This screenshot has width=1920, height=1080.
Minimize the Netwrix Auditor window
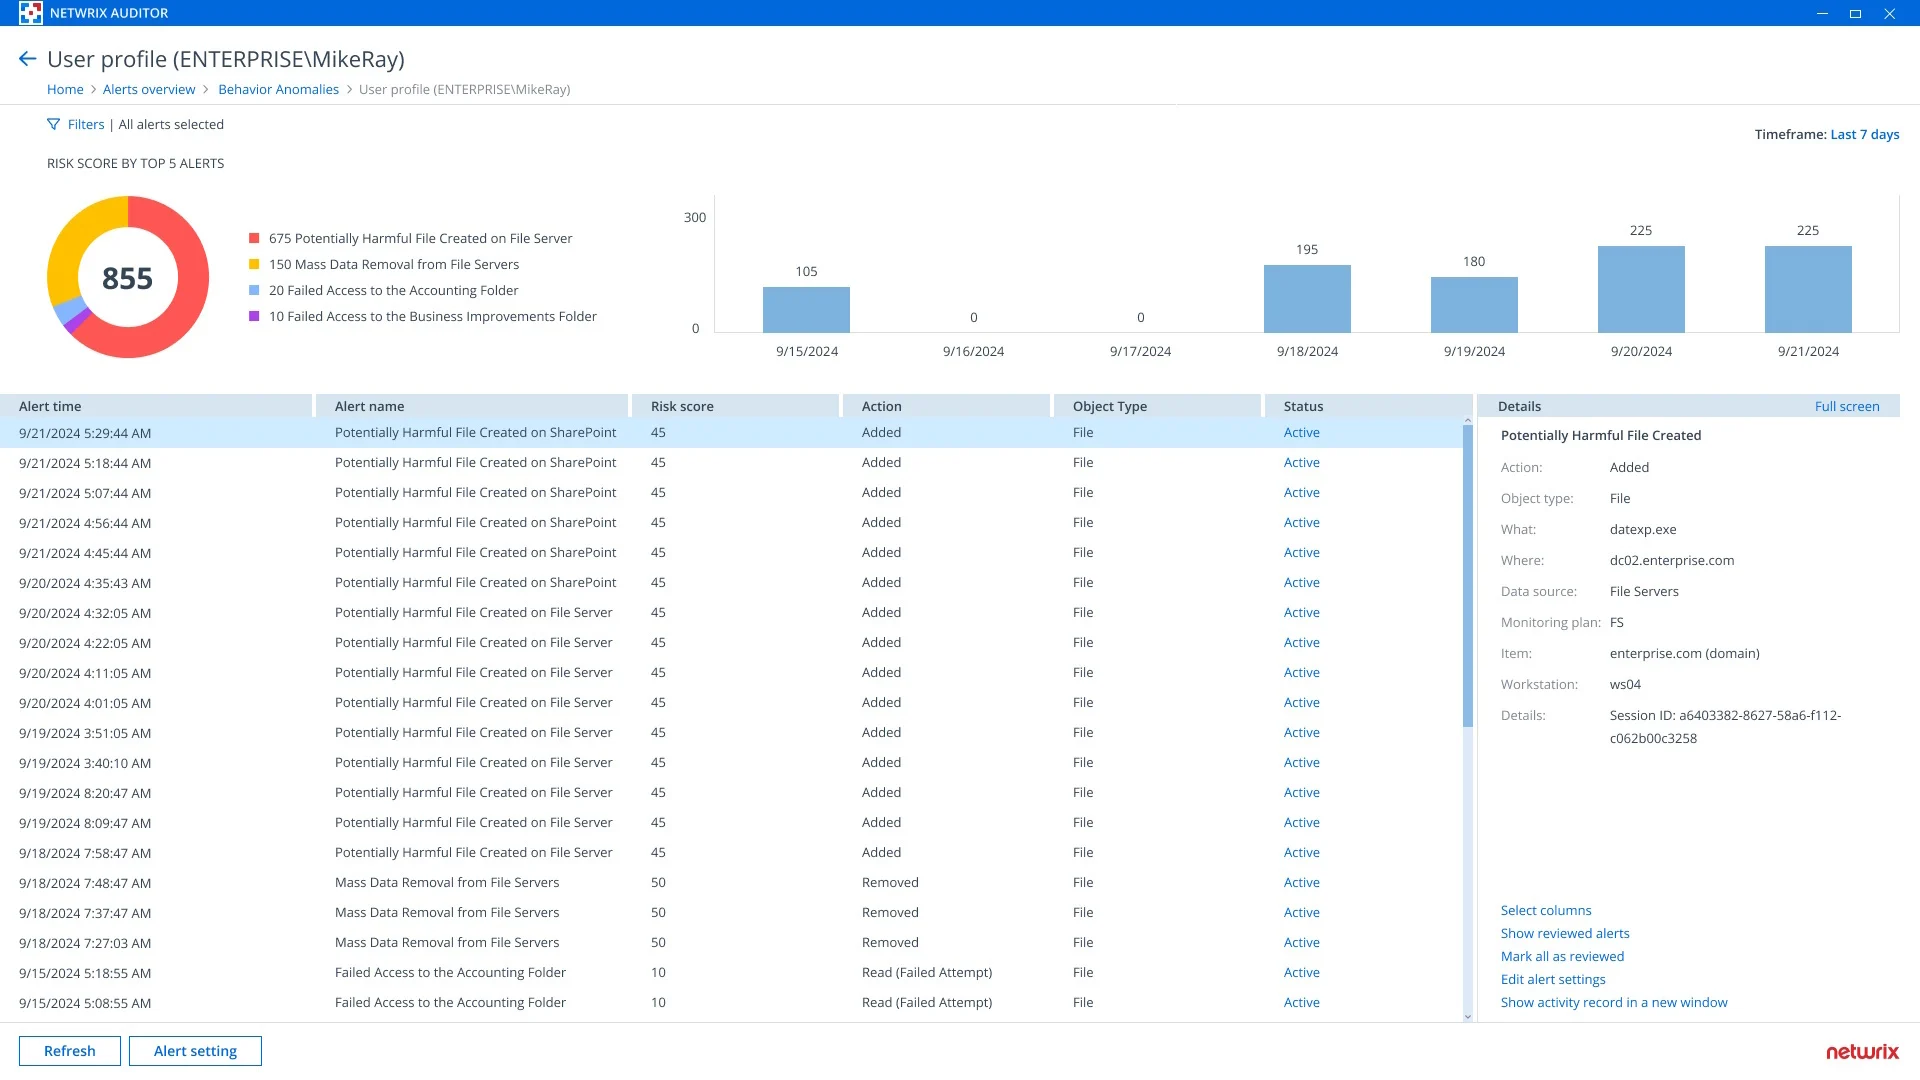coord(1822,13)
